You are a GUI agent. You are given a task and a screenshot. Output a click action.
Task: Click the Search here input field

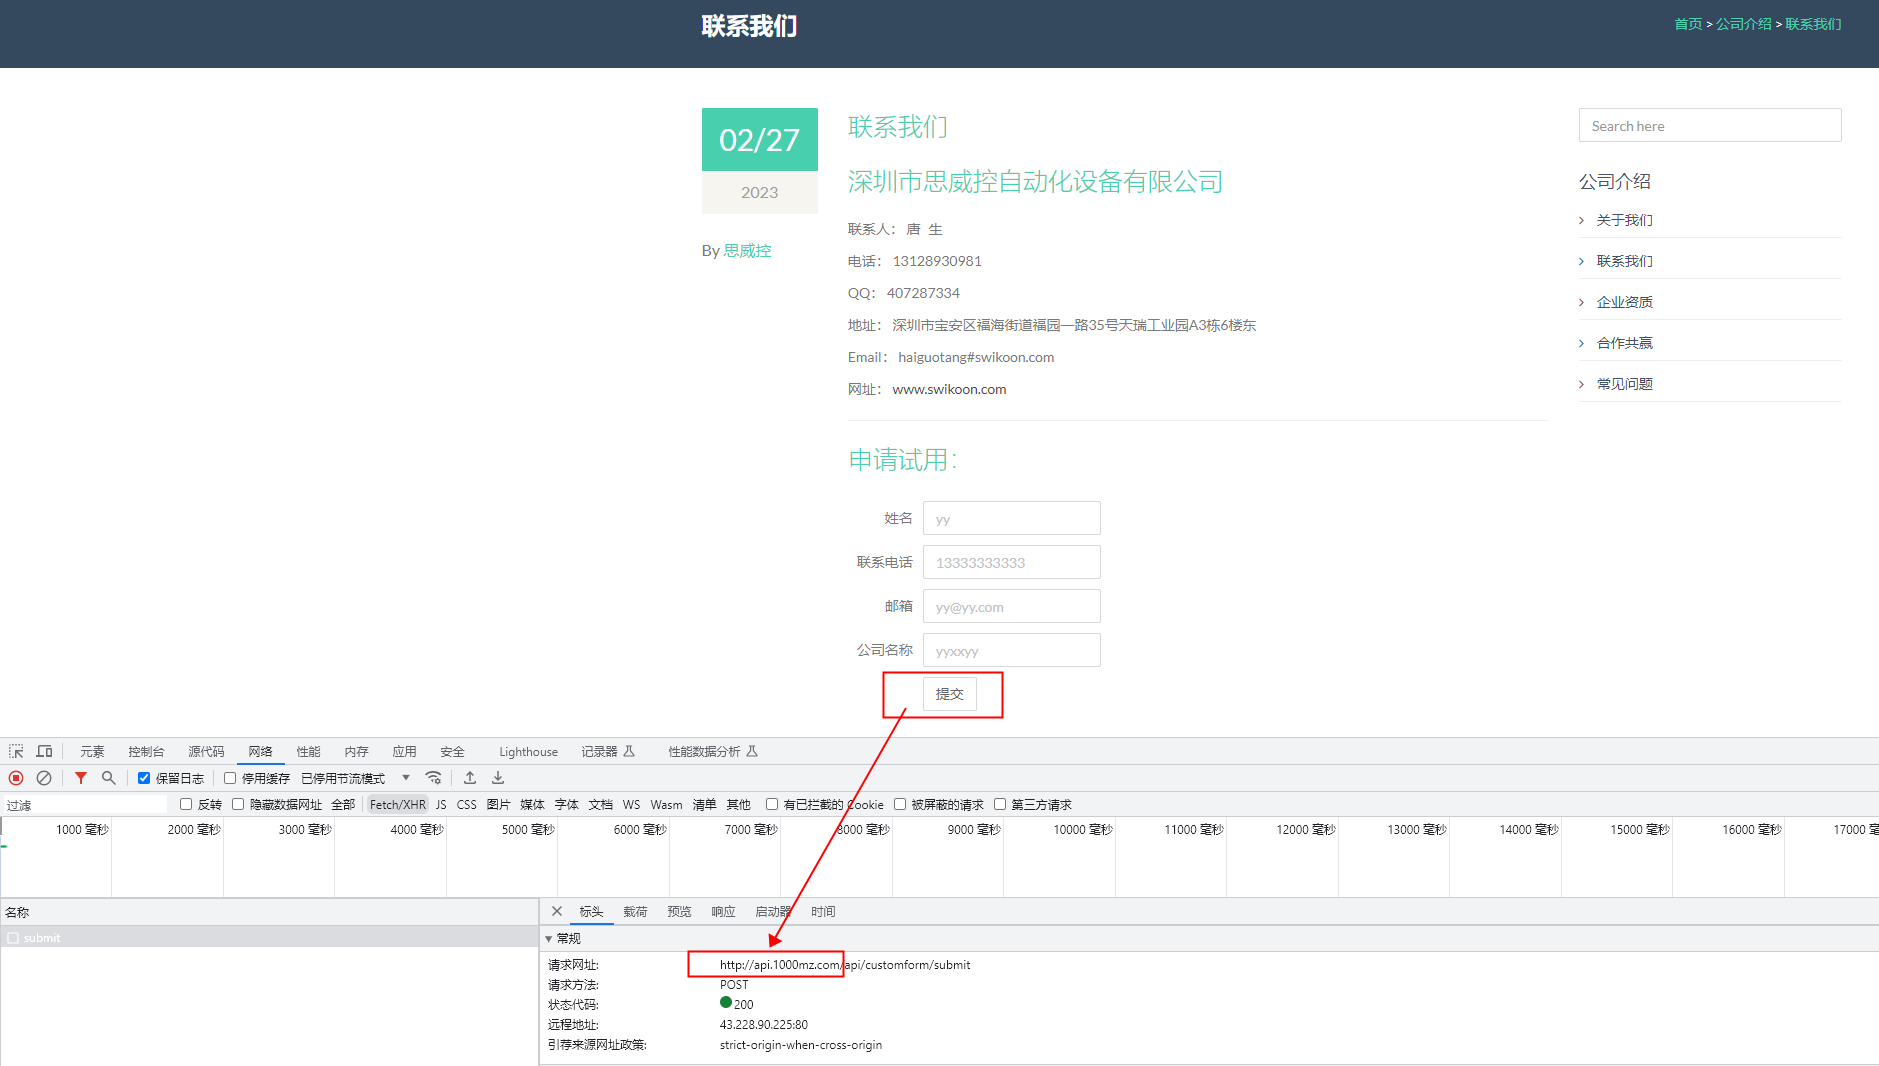(x=1709, y=126)
